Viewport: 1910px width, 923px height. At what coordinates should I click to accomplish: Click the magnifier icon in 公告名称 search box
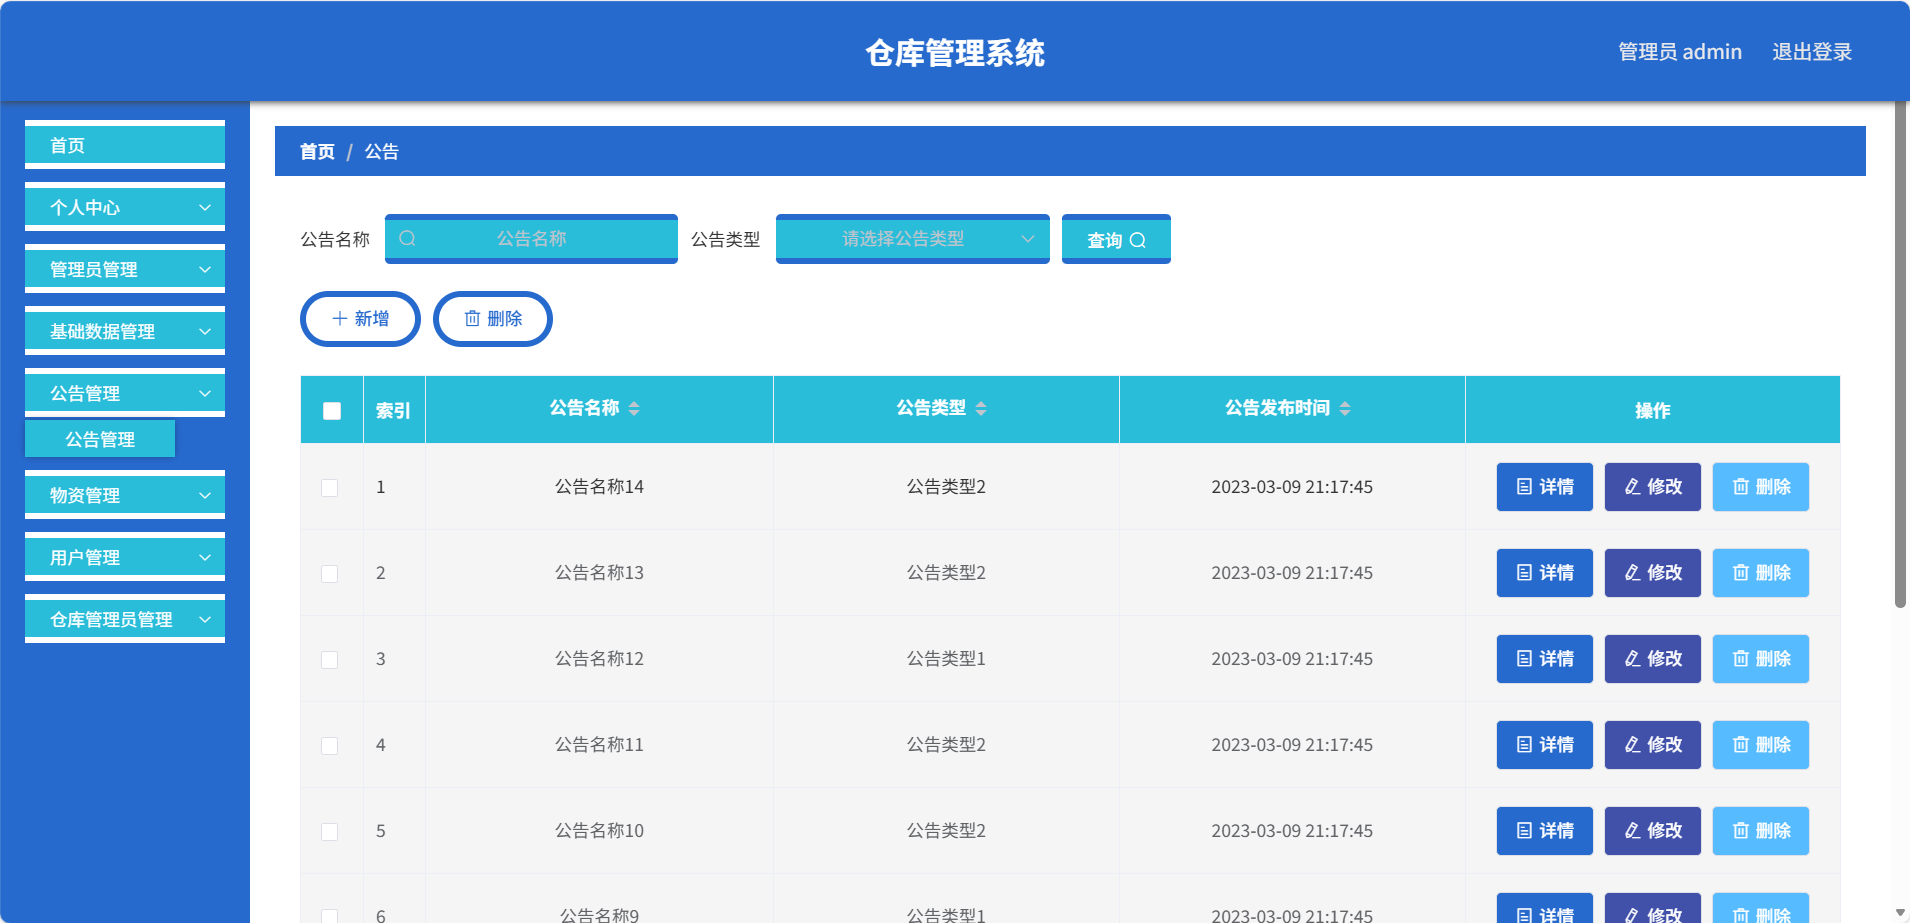point(407,239)
